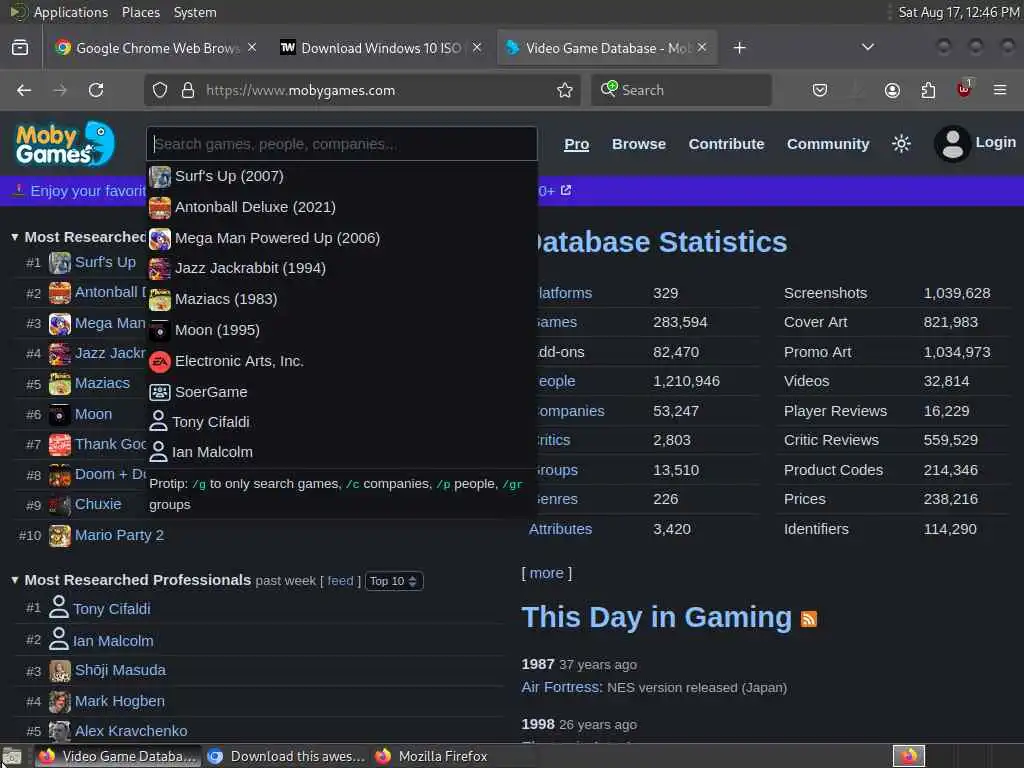The image size is (1024, 768).
Task: Open the Air Fortress game link
Action: coord(562,687)
